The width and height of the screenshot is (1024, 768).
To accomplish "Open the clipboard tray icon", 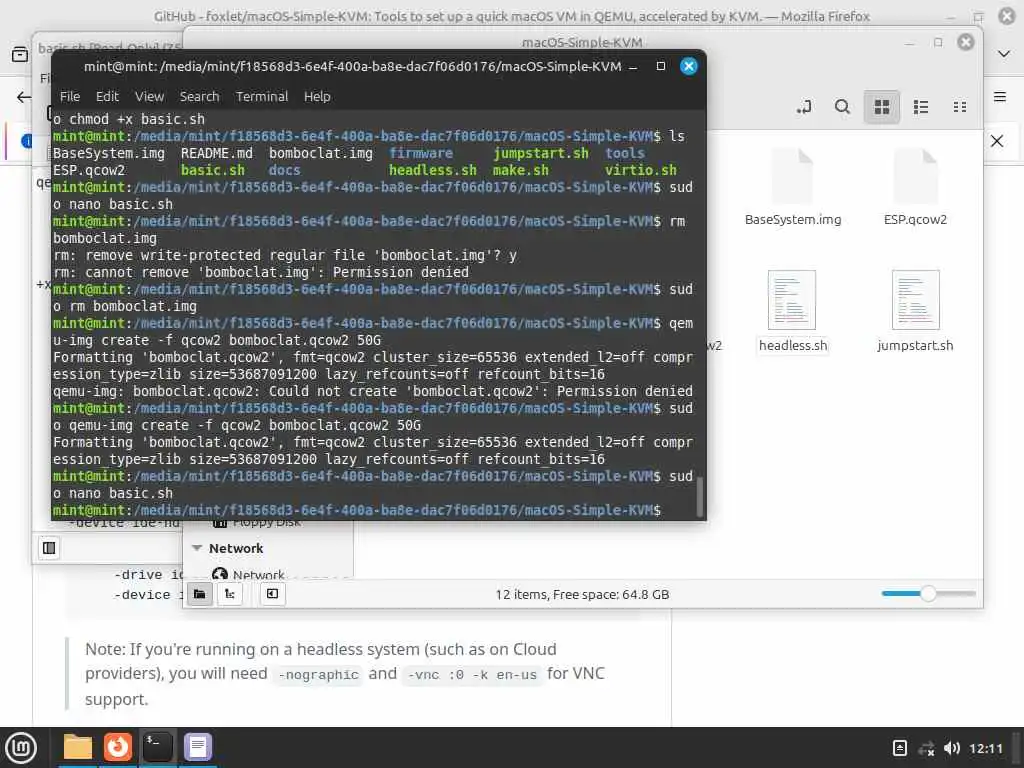I will click(x=899, y=748).
